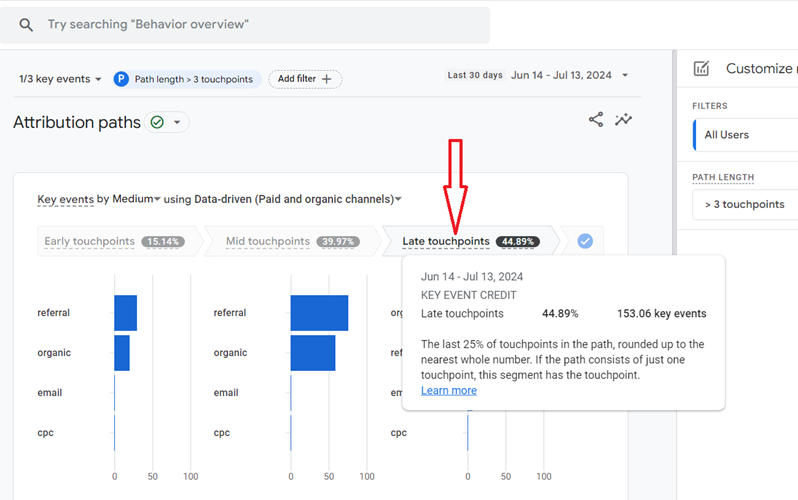Open the Medium dimension dropdown
Image resolution: width=798 pixels, height=500 pixels.
pos(136,199)
